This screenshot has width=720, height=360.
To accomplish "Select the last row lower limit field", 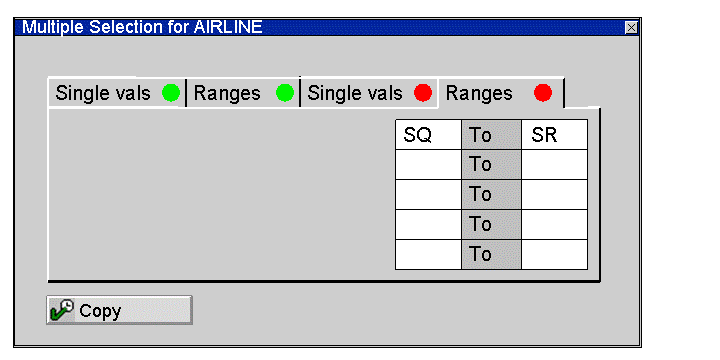I will coord(428,255).
